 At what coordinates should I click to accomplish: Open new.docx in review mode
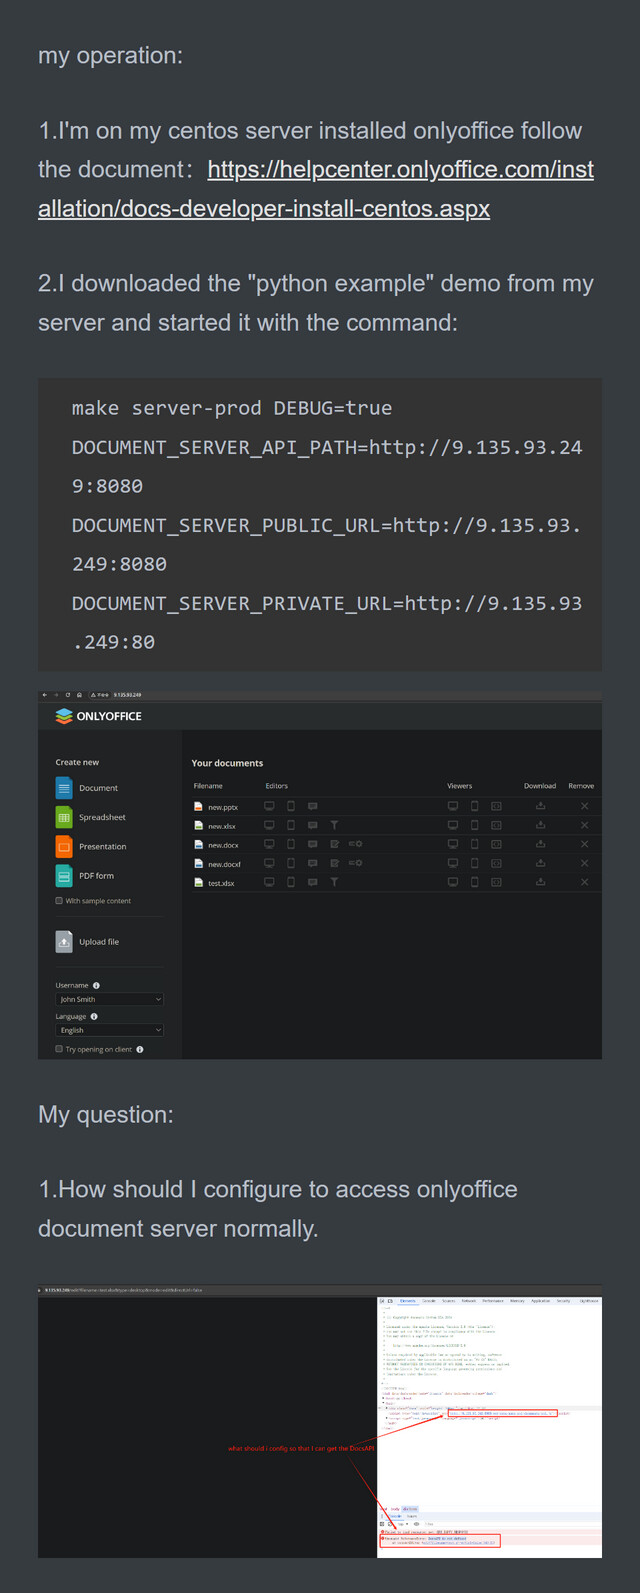[334, 844]
